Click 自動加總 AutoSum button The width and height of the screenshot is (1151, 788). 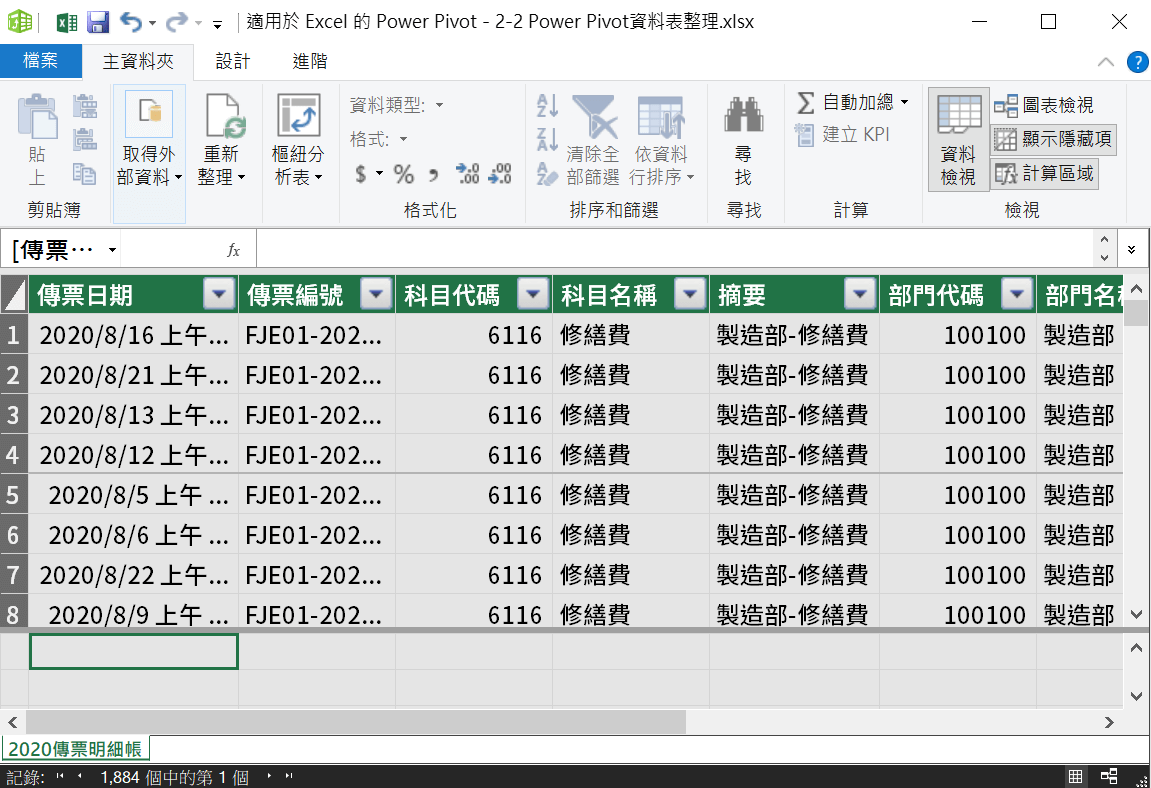pyautogui.click(x=846, y=102)
